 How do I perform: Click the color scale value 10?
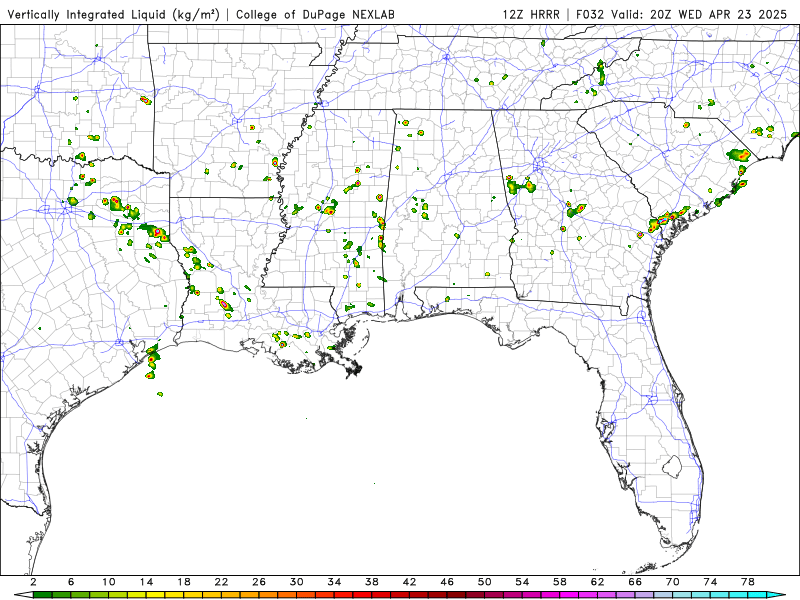tap(109, 582)
